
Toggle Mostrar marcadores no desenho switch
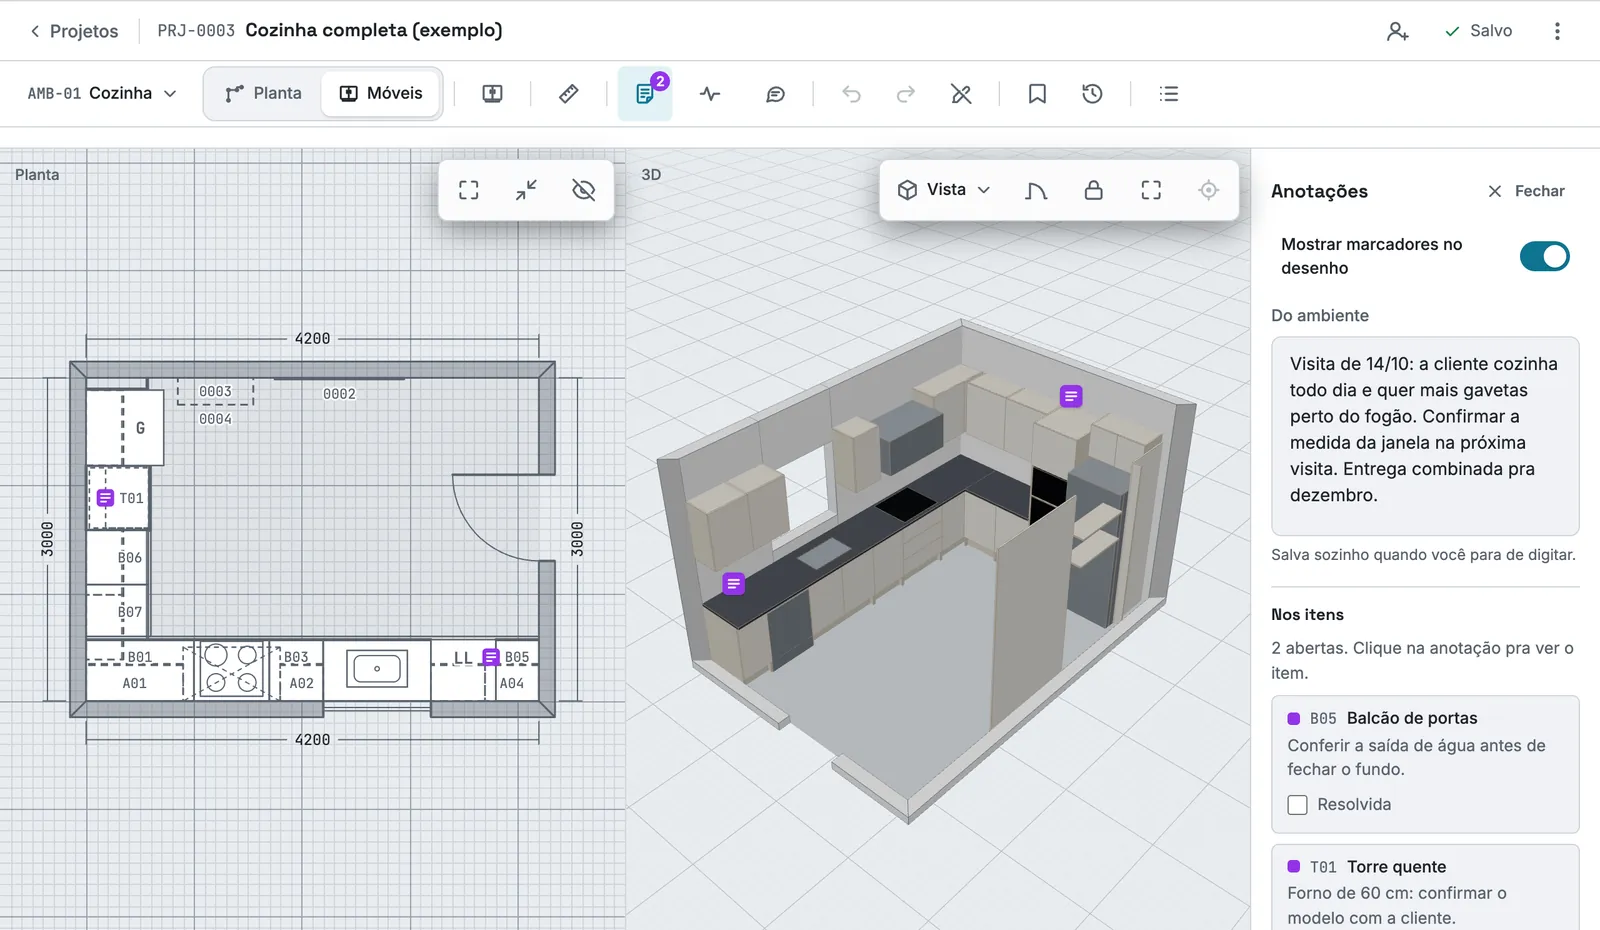1544,256
